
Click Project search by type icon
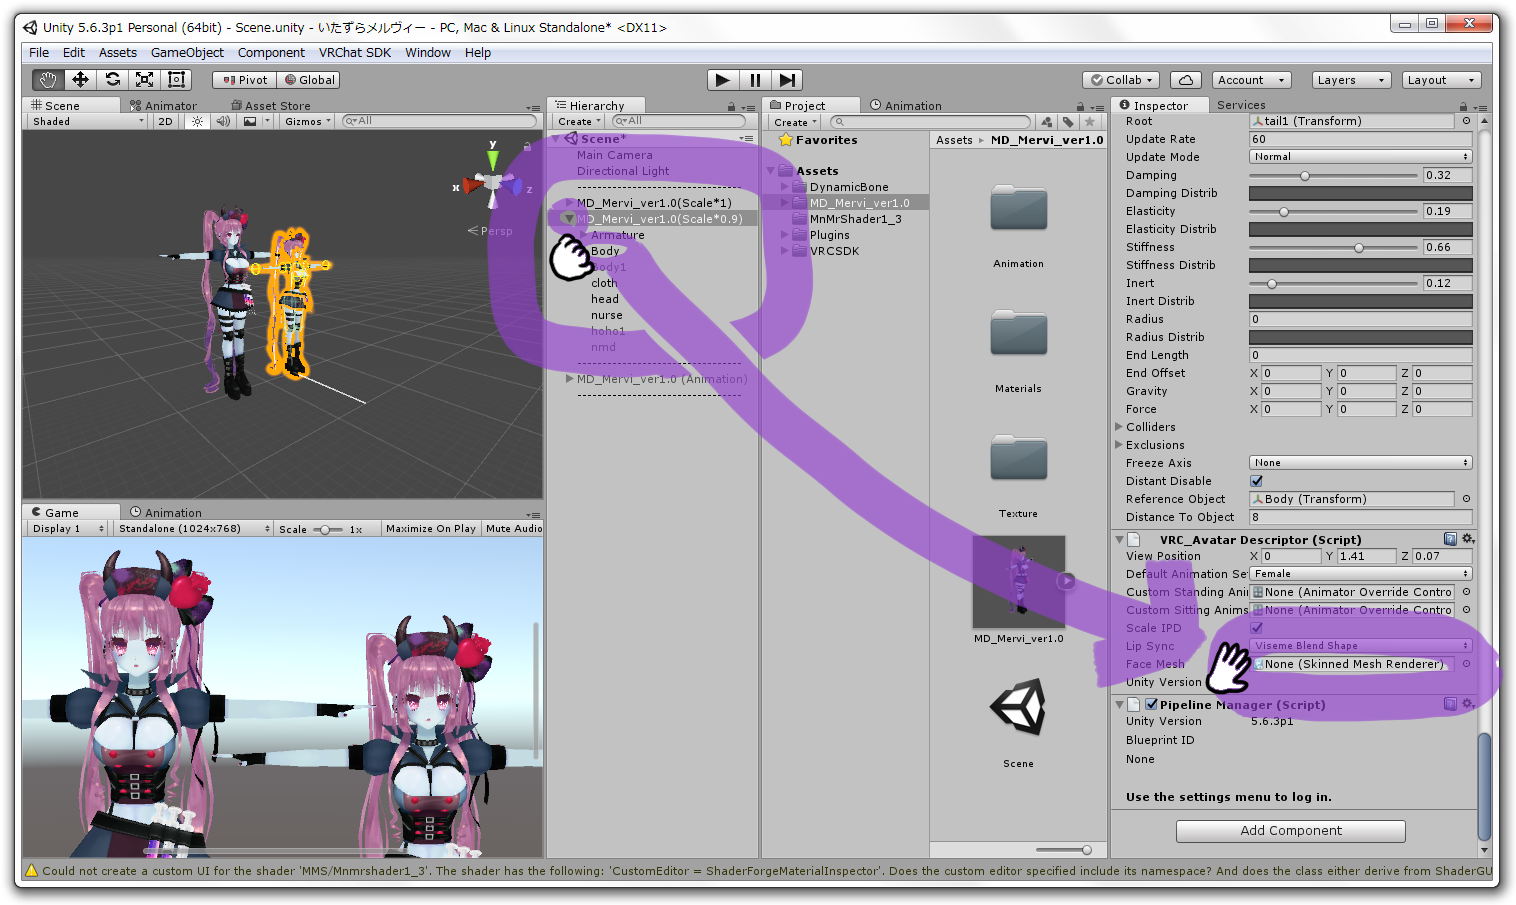[1046, 122]
